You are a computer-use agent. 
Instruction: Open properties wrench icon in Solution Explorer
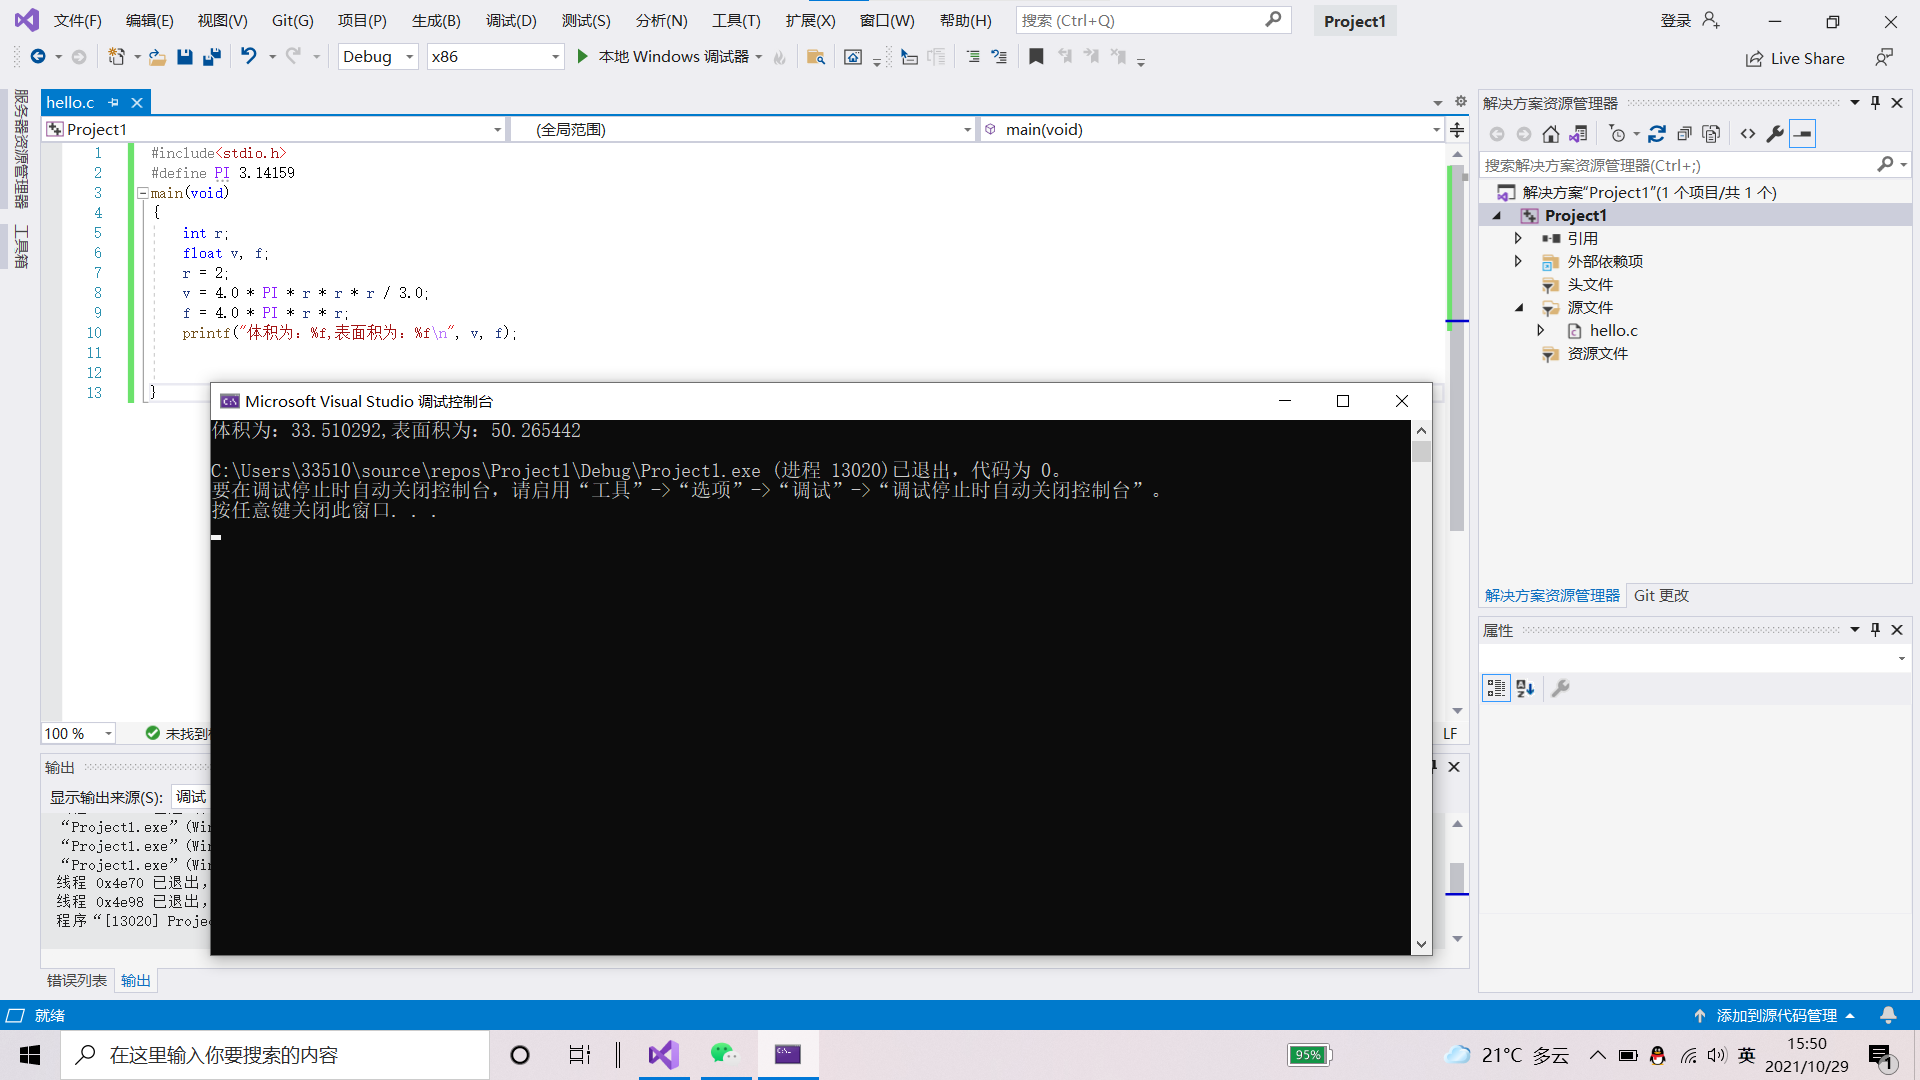point(1775,134)
